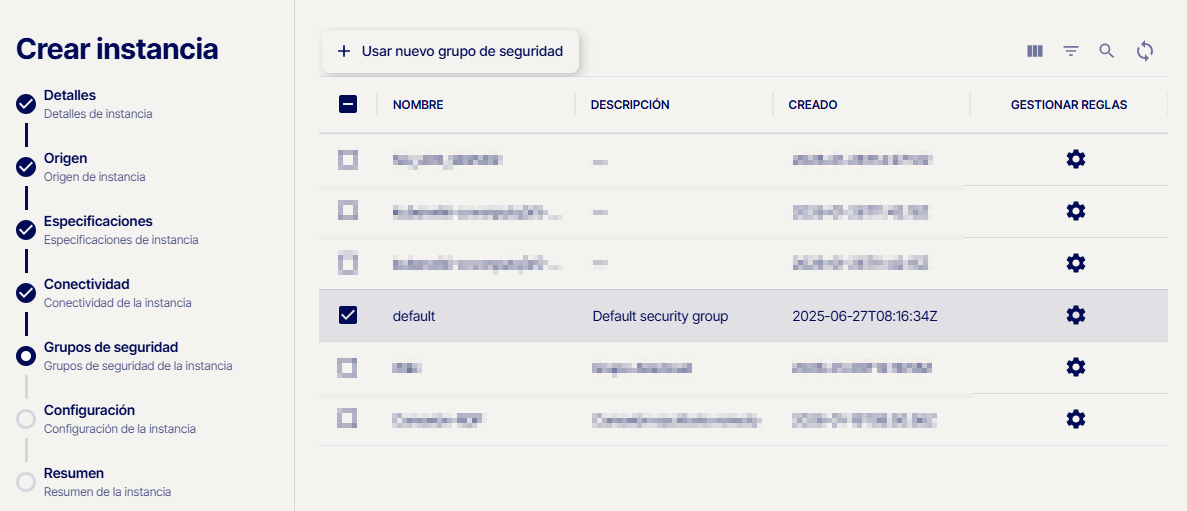Click Usar nuevo grupo de seguridad button
Viewport: 1187px width, 511px height.
pyautogui.click(x=450, y=51)
